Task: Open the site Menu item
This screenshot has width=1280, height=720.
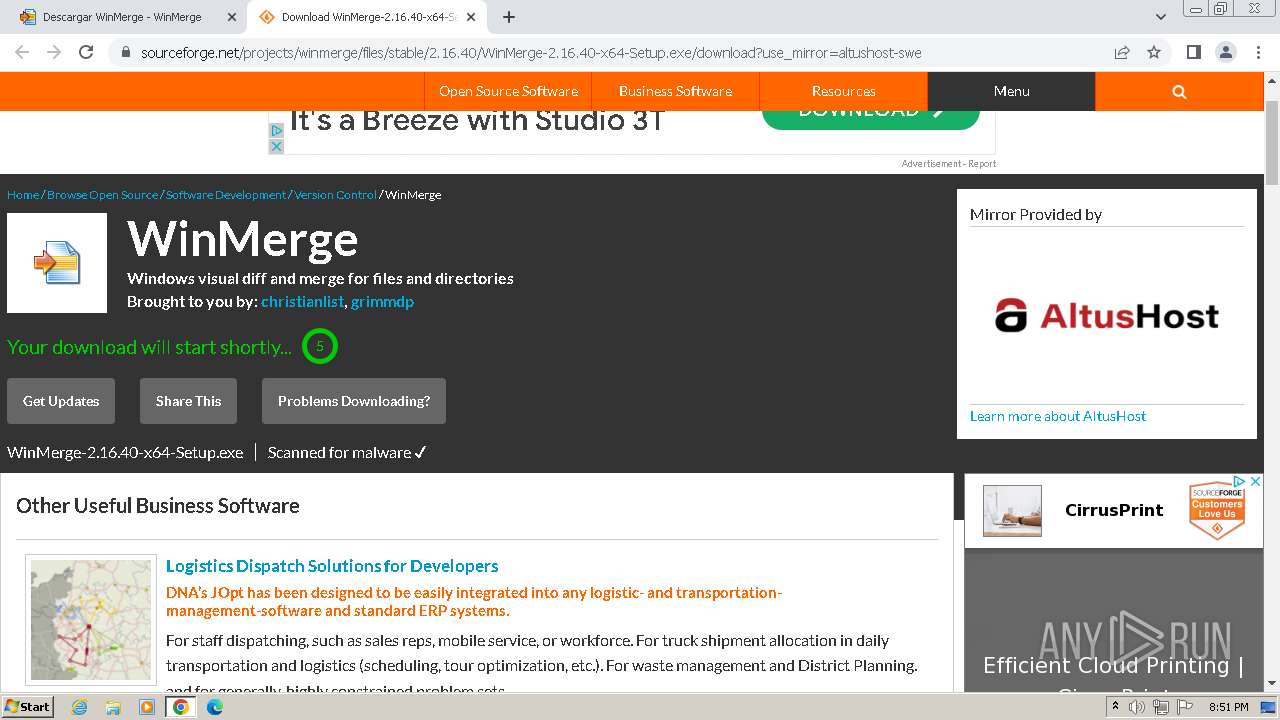Action: 1011,91
